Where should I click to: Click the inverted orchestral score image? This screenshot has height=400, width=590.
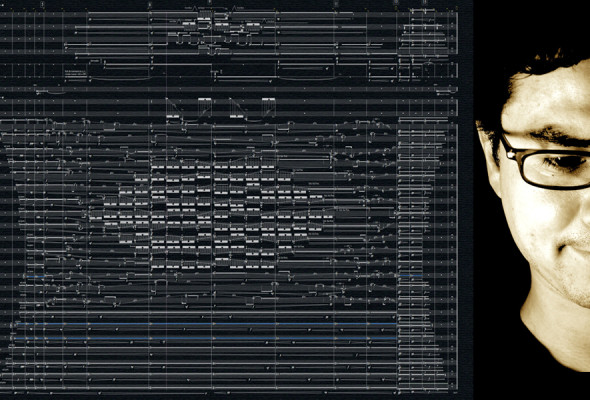click(236, 200)
